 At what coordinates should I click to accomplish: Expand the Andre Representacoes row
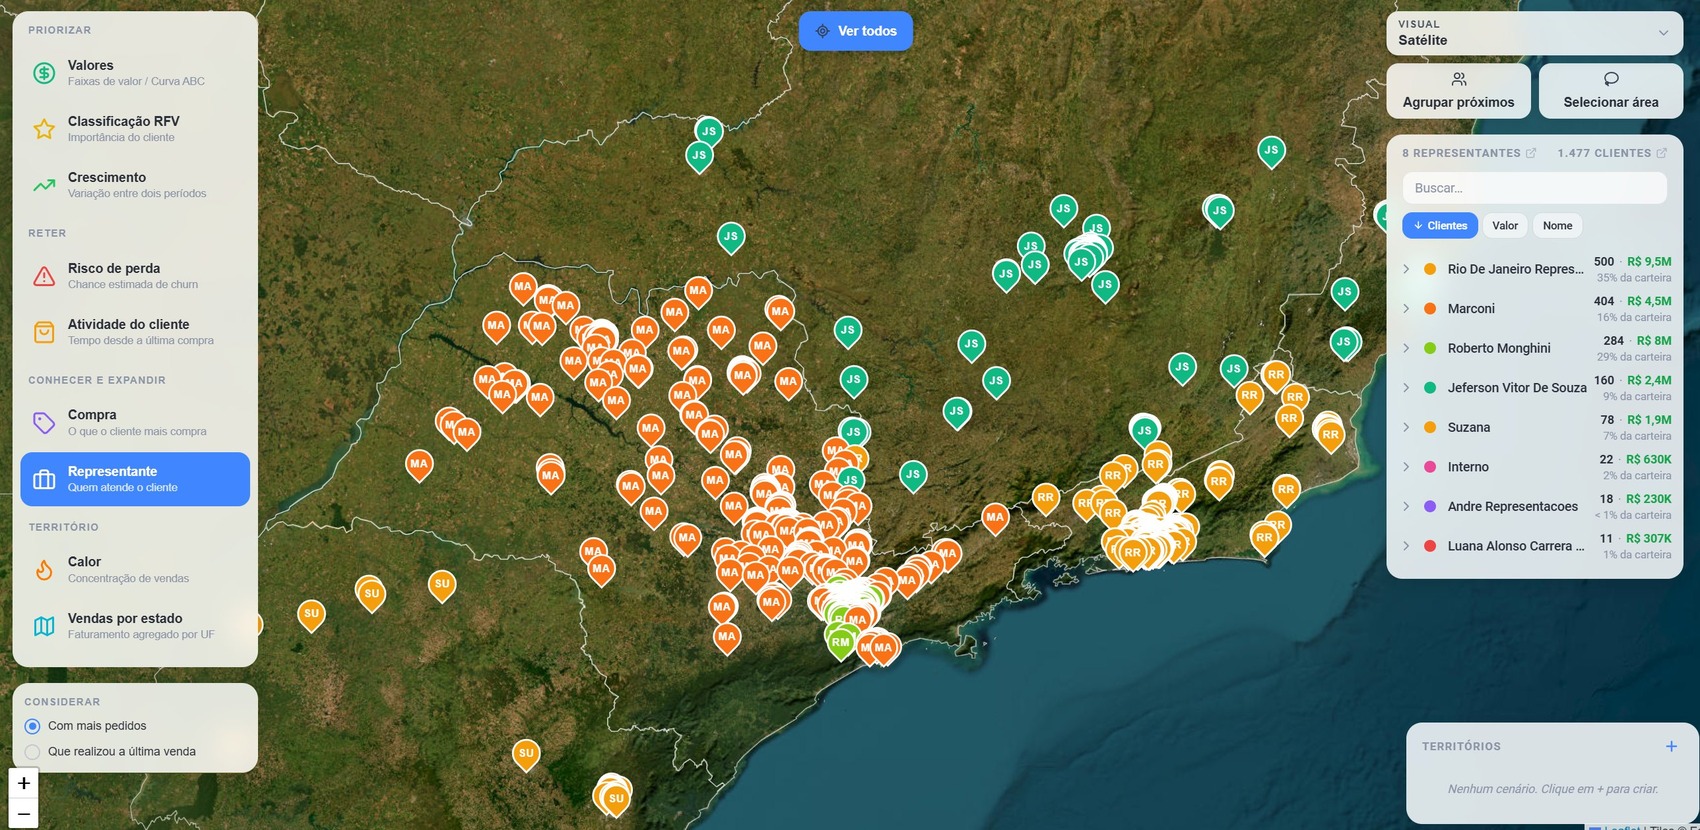(1406, 506)
